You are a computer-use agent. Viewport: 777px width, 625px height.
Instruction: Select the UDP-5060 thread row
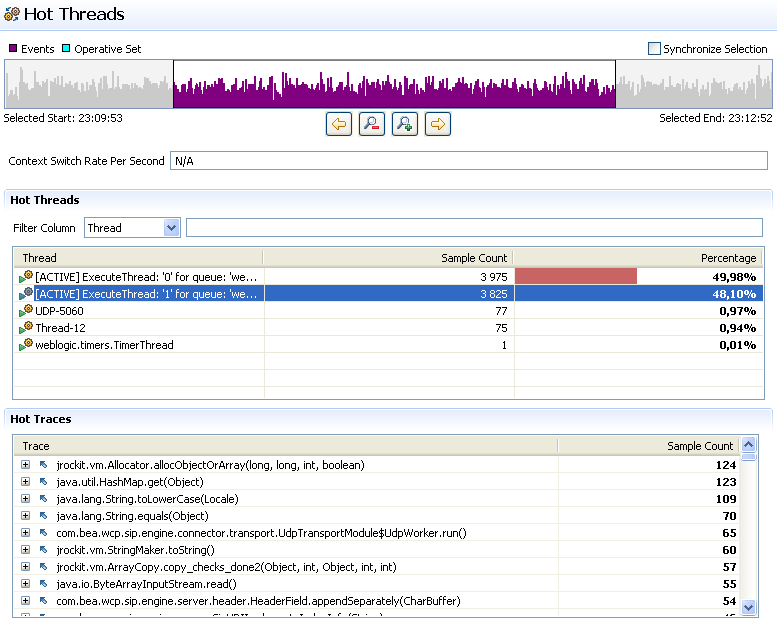388,311
